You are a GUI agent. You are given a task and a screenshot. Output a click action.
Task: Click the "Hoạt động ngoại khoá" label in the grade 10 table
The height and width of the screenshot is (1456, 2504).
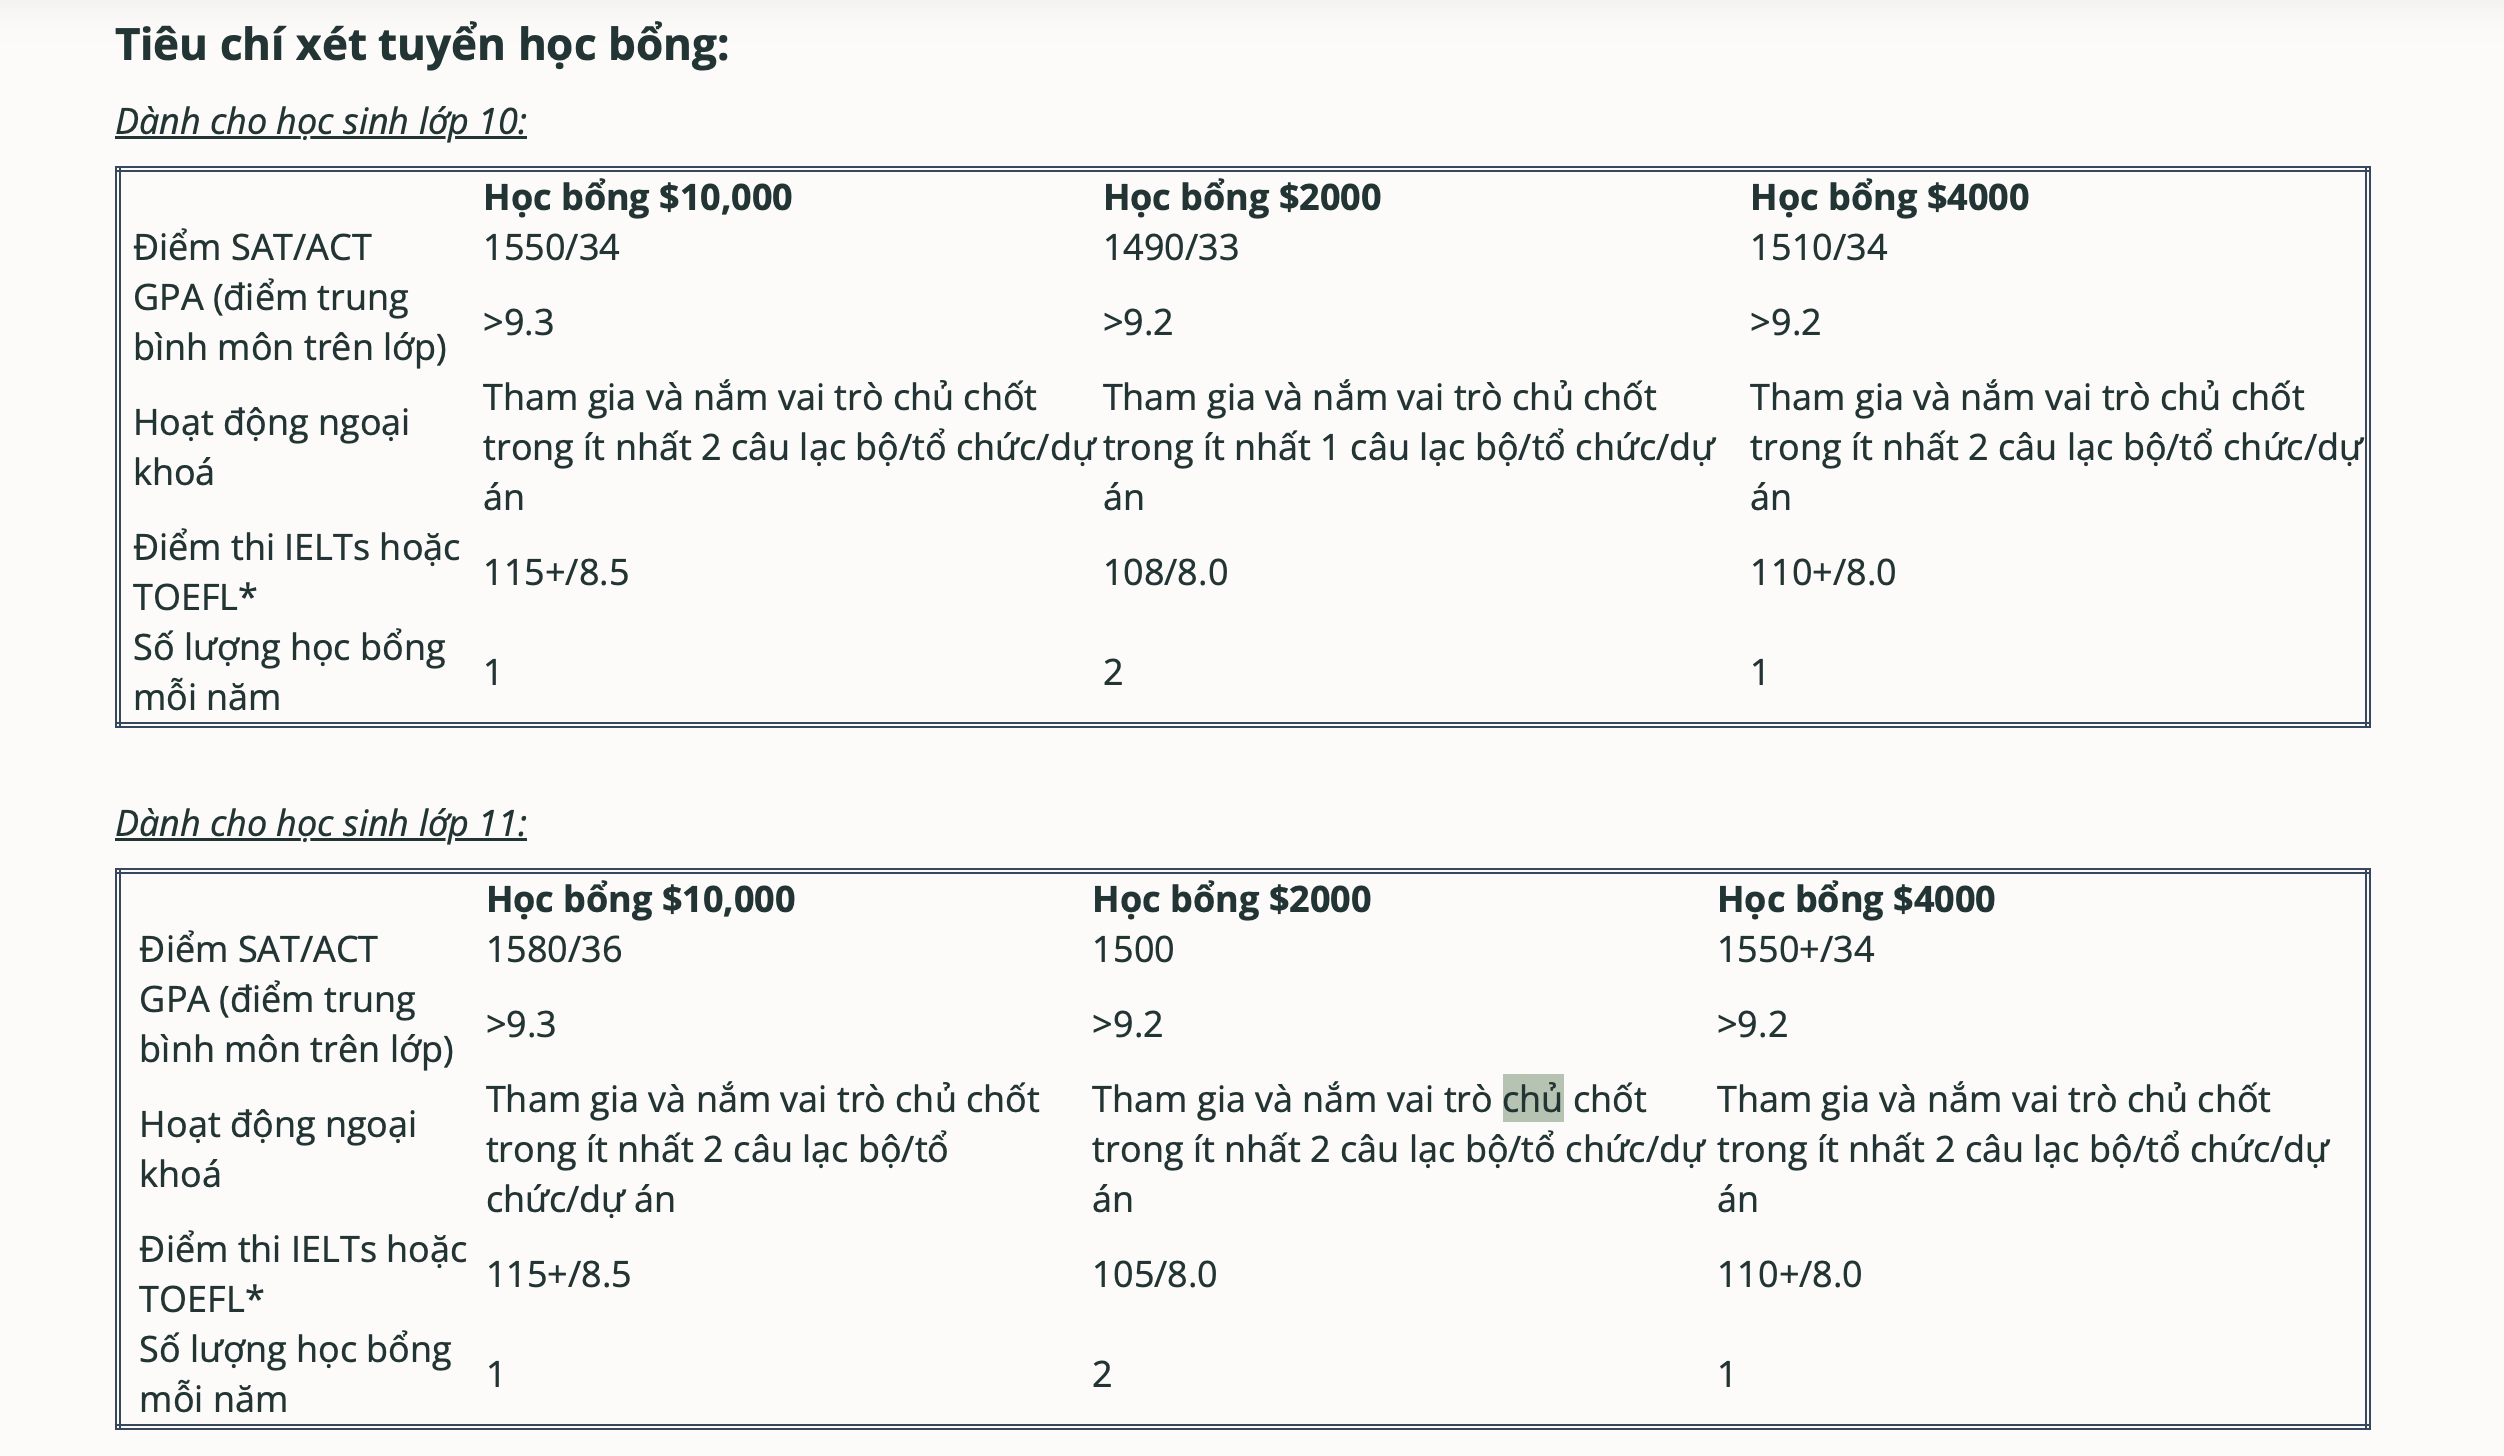(271, 447)
